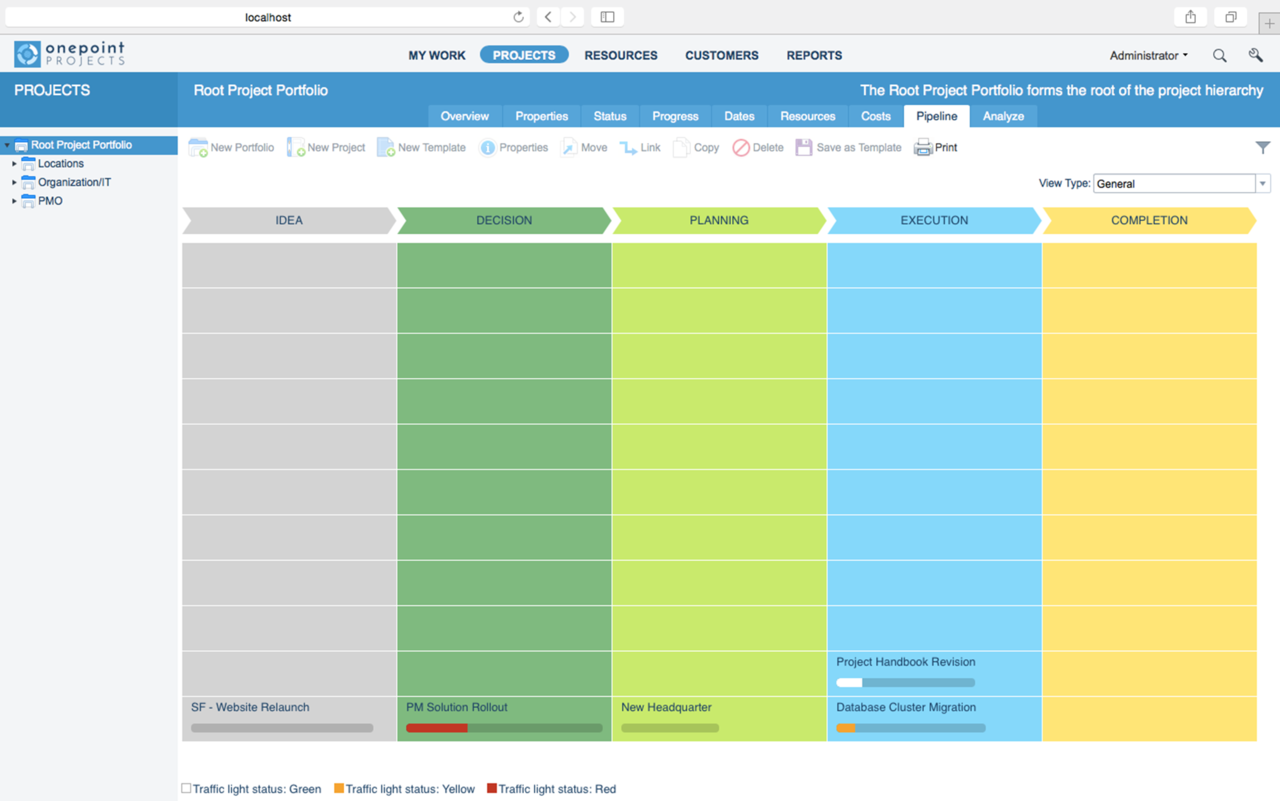Click the COMPLETION pipeline stage header
Viewport: 1280px width, 801px height.
(1149, 220)
